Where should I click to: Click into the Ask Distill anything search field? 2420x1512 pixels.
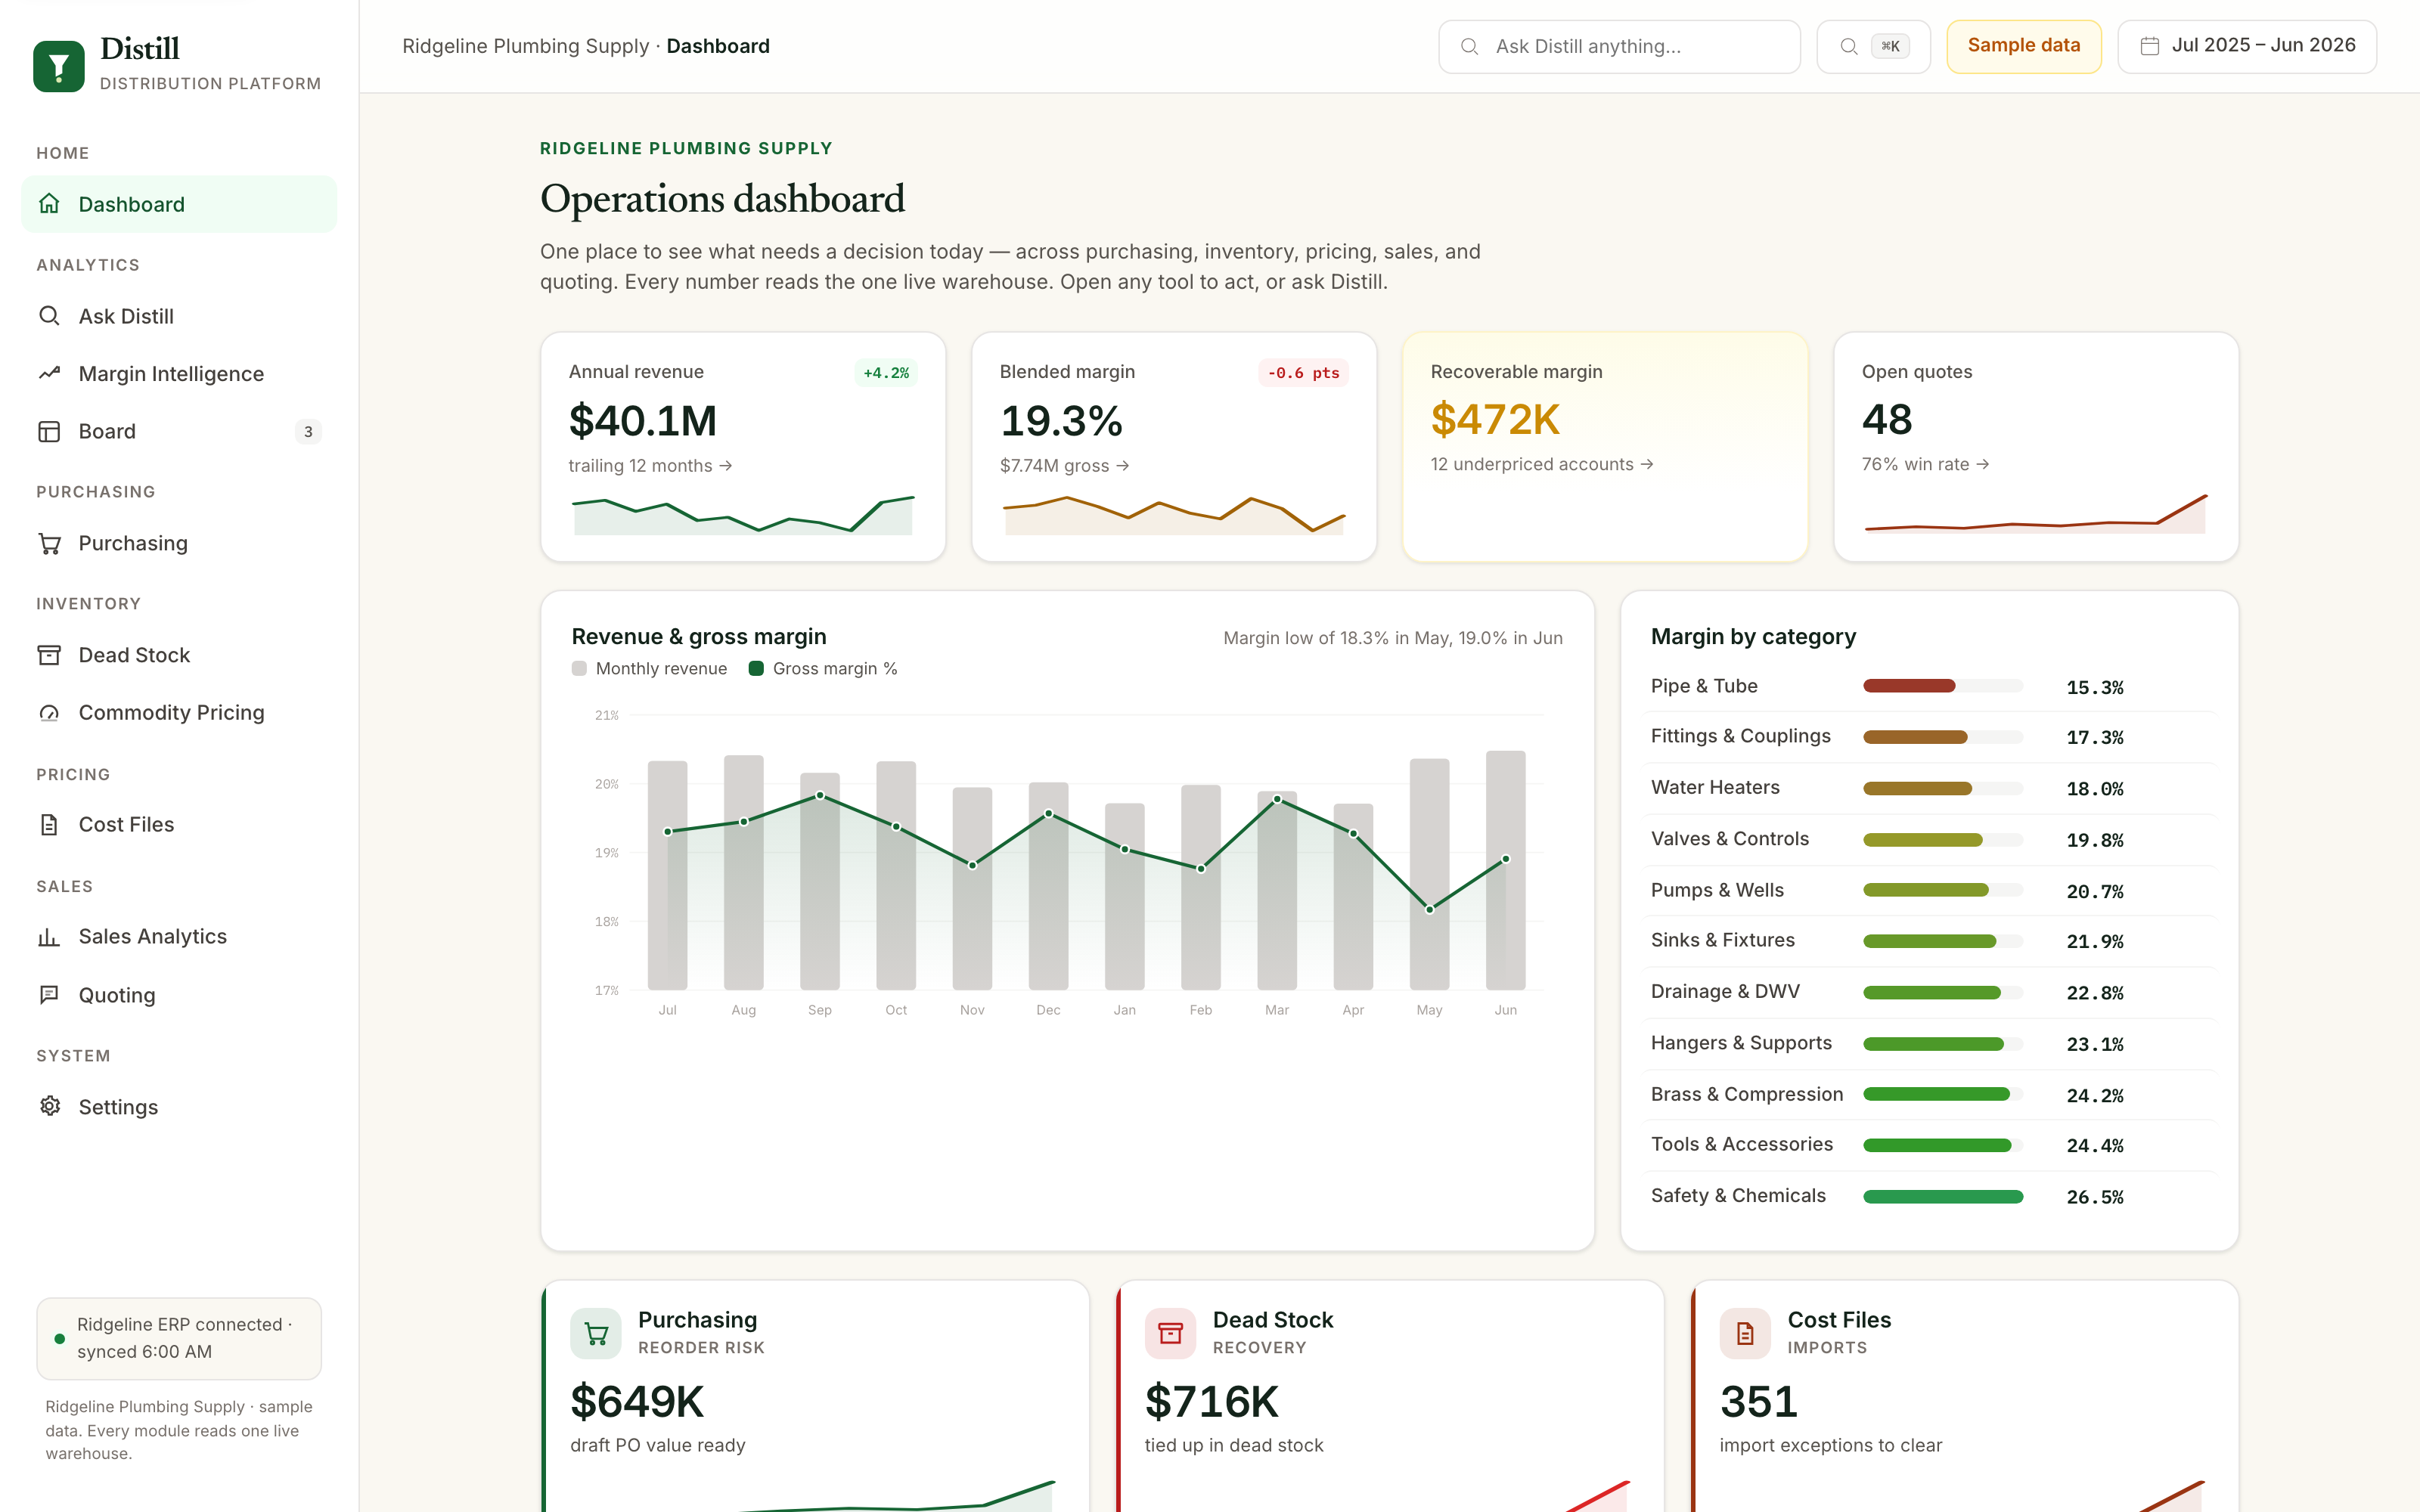coord(1619,46)
